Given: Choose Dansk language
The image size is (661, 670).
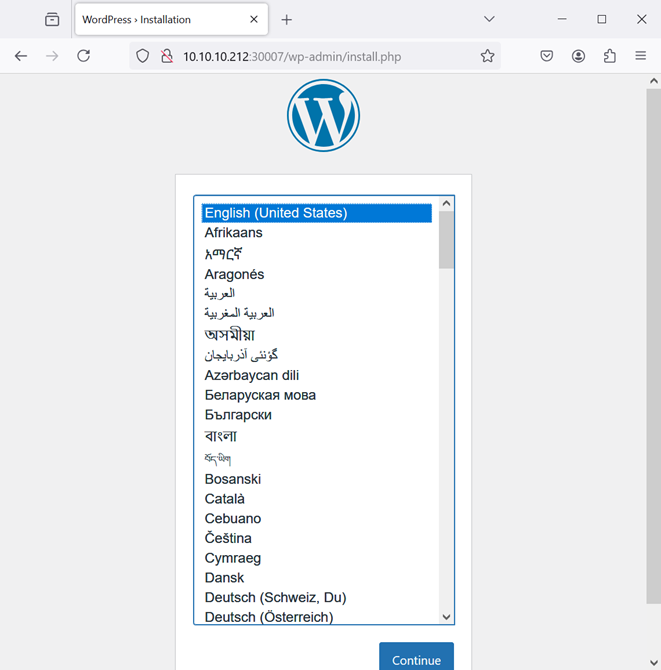Looking at the screenshot, I should point(317,578).
